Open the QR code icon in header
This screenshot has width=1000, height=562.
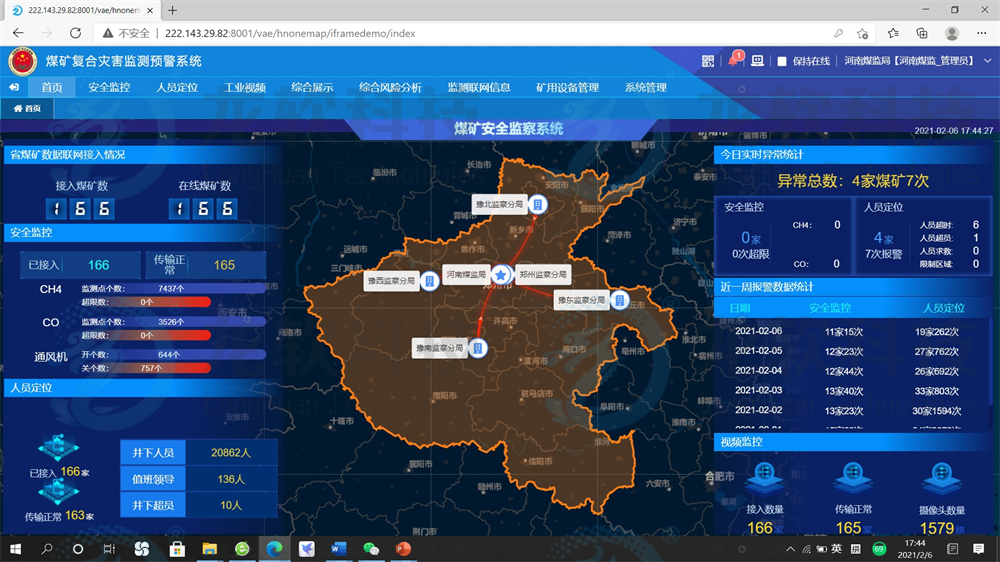709,61
